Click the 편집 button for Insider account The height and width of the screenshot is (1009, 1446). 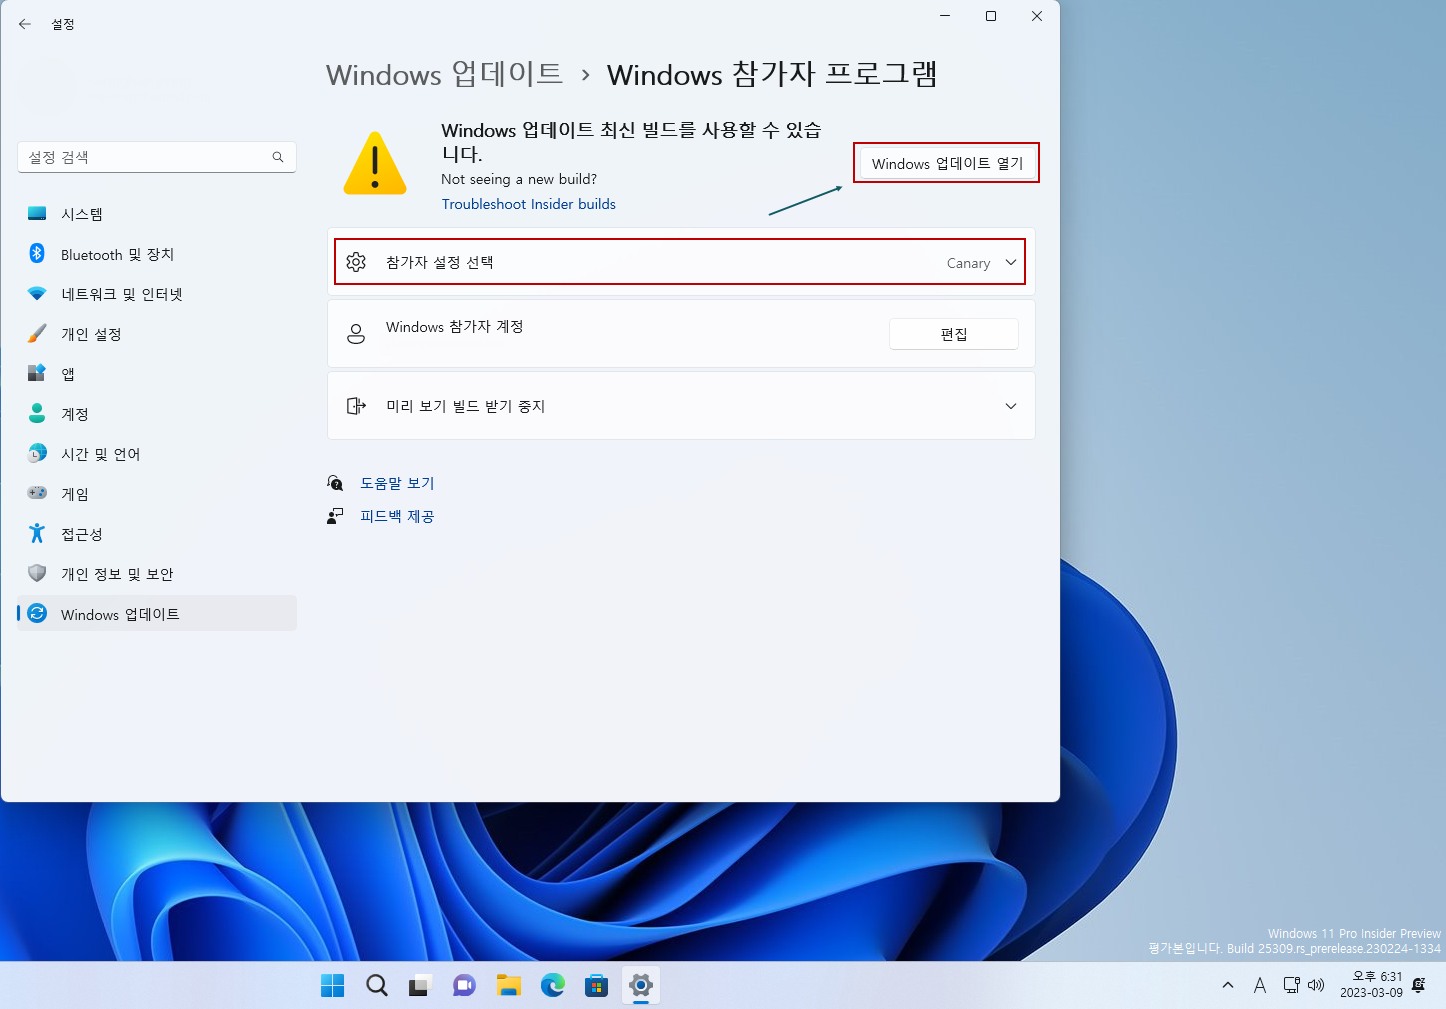954,334
